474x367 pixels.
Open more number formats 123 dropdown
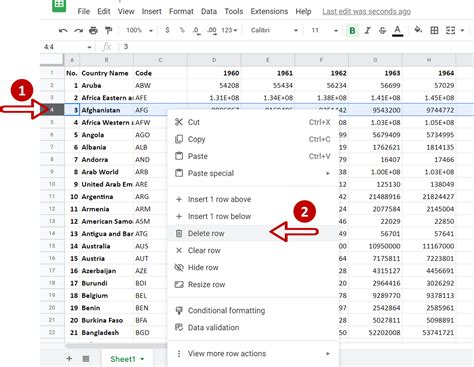pos(229,30)
